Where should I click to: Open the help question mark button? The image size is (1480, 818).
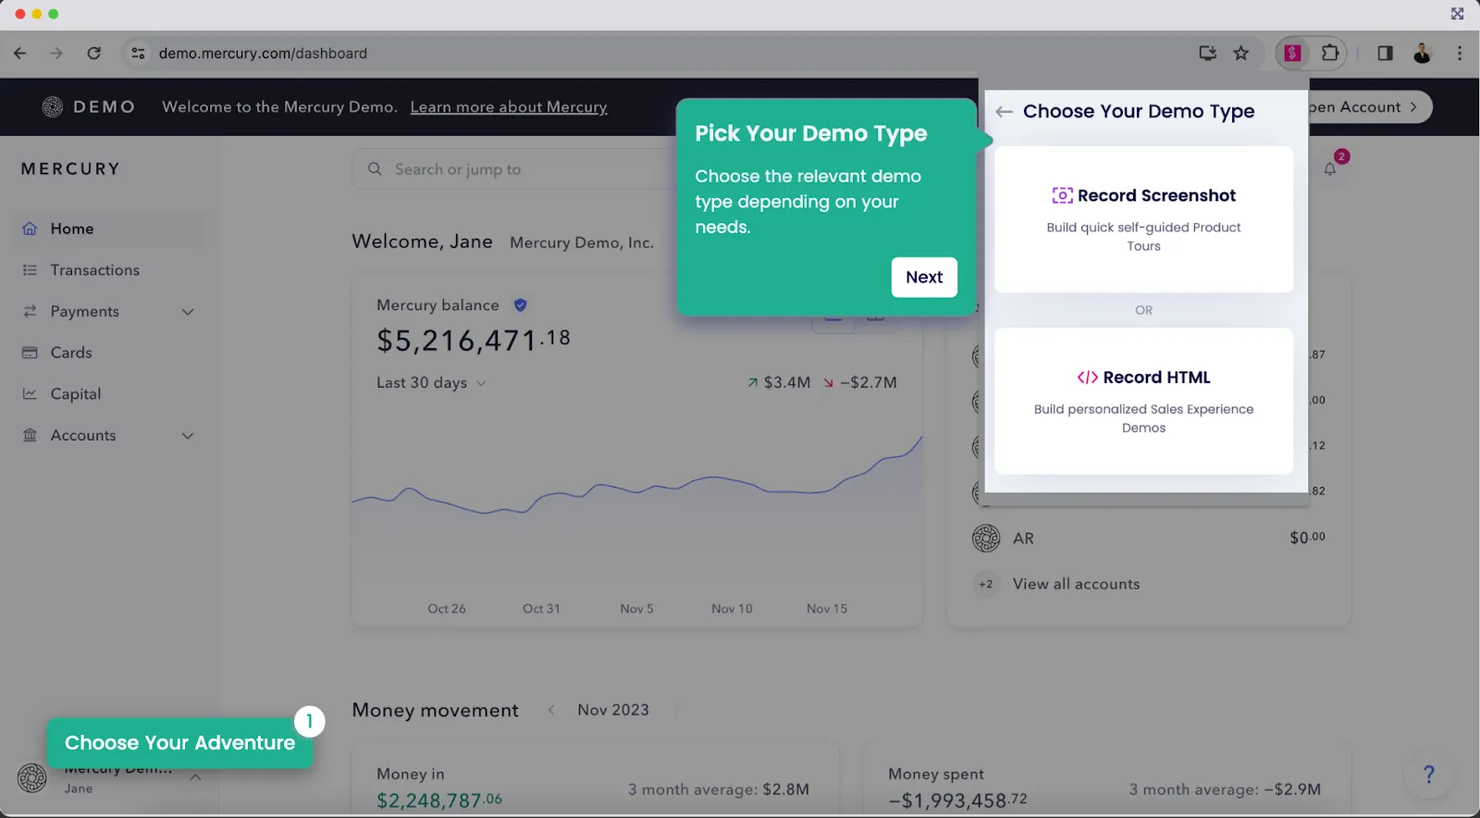pyautogui.click(x=1429, y=774)
